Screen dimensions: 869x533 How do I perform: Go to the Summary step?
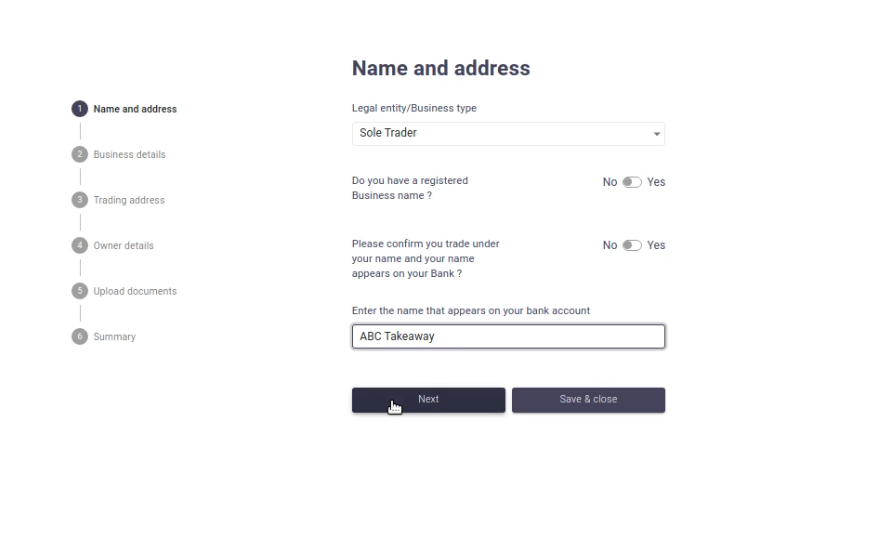point(114,337)
